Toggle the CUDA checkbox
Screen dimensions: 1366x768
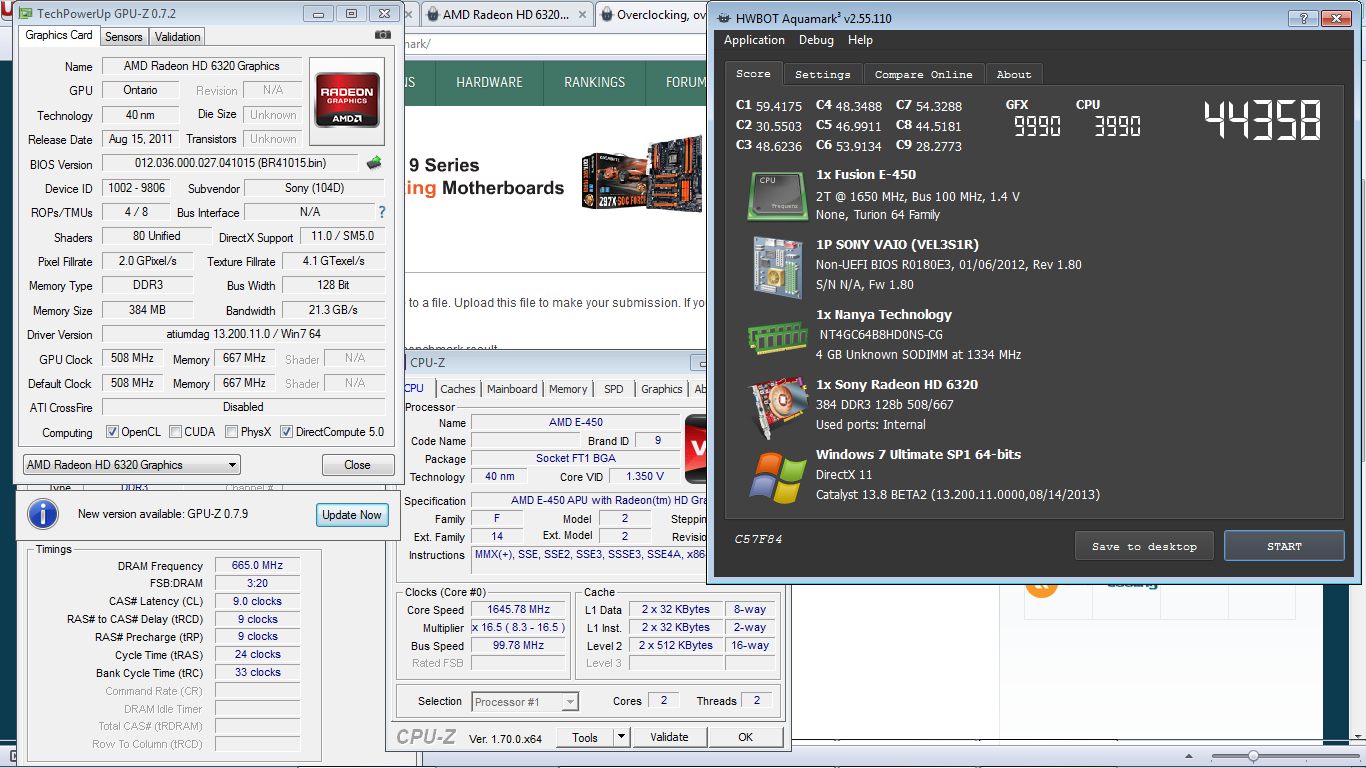175,432
